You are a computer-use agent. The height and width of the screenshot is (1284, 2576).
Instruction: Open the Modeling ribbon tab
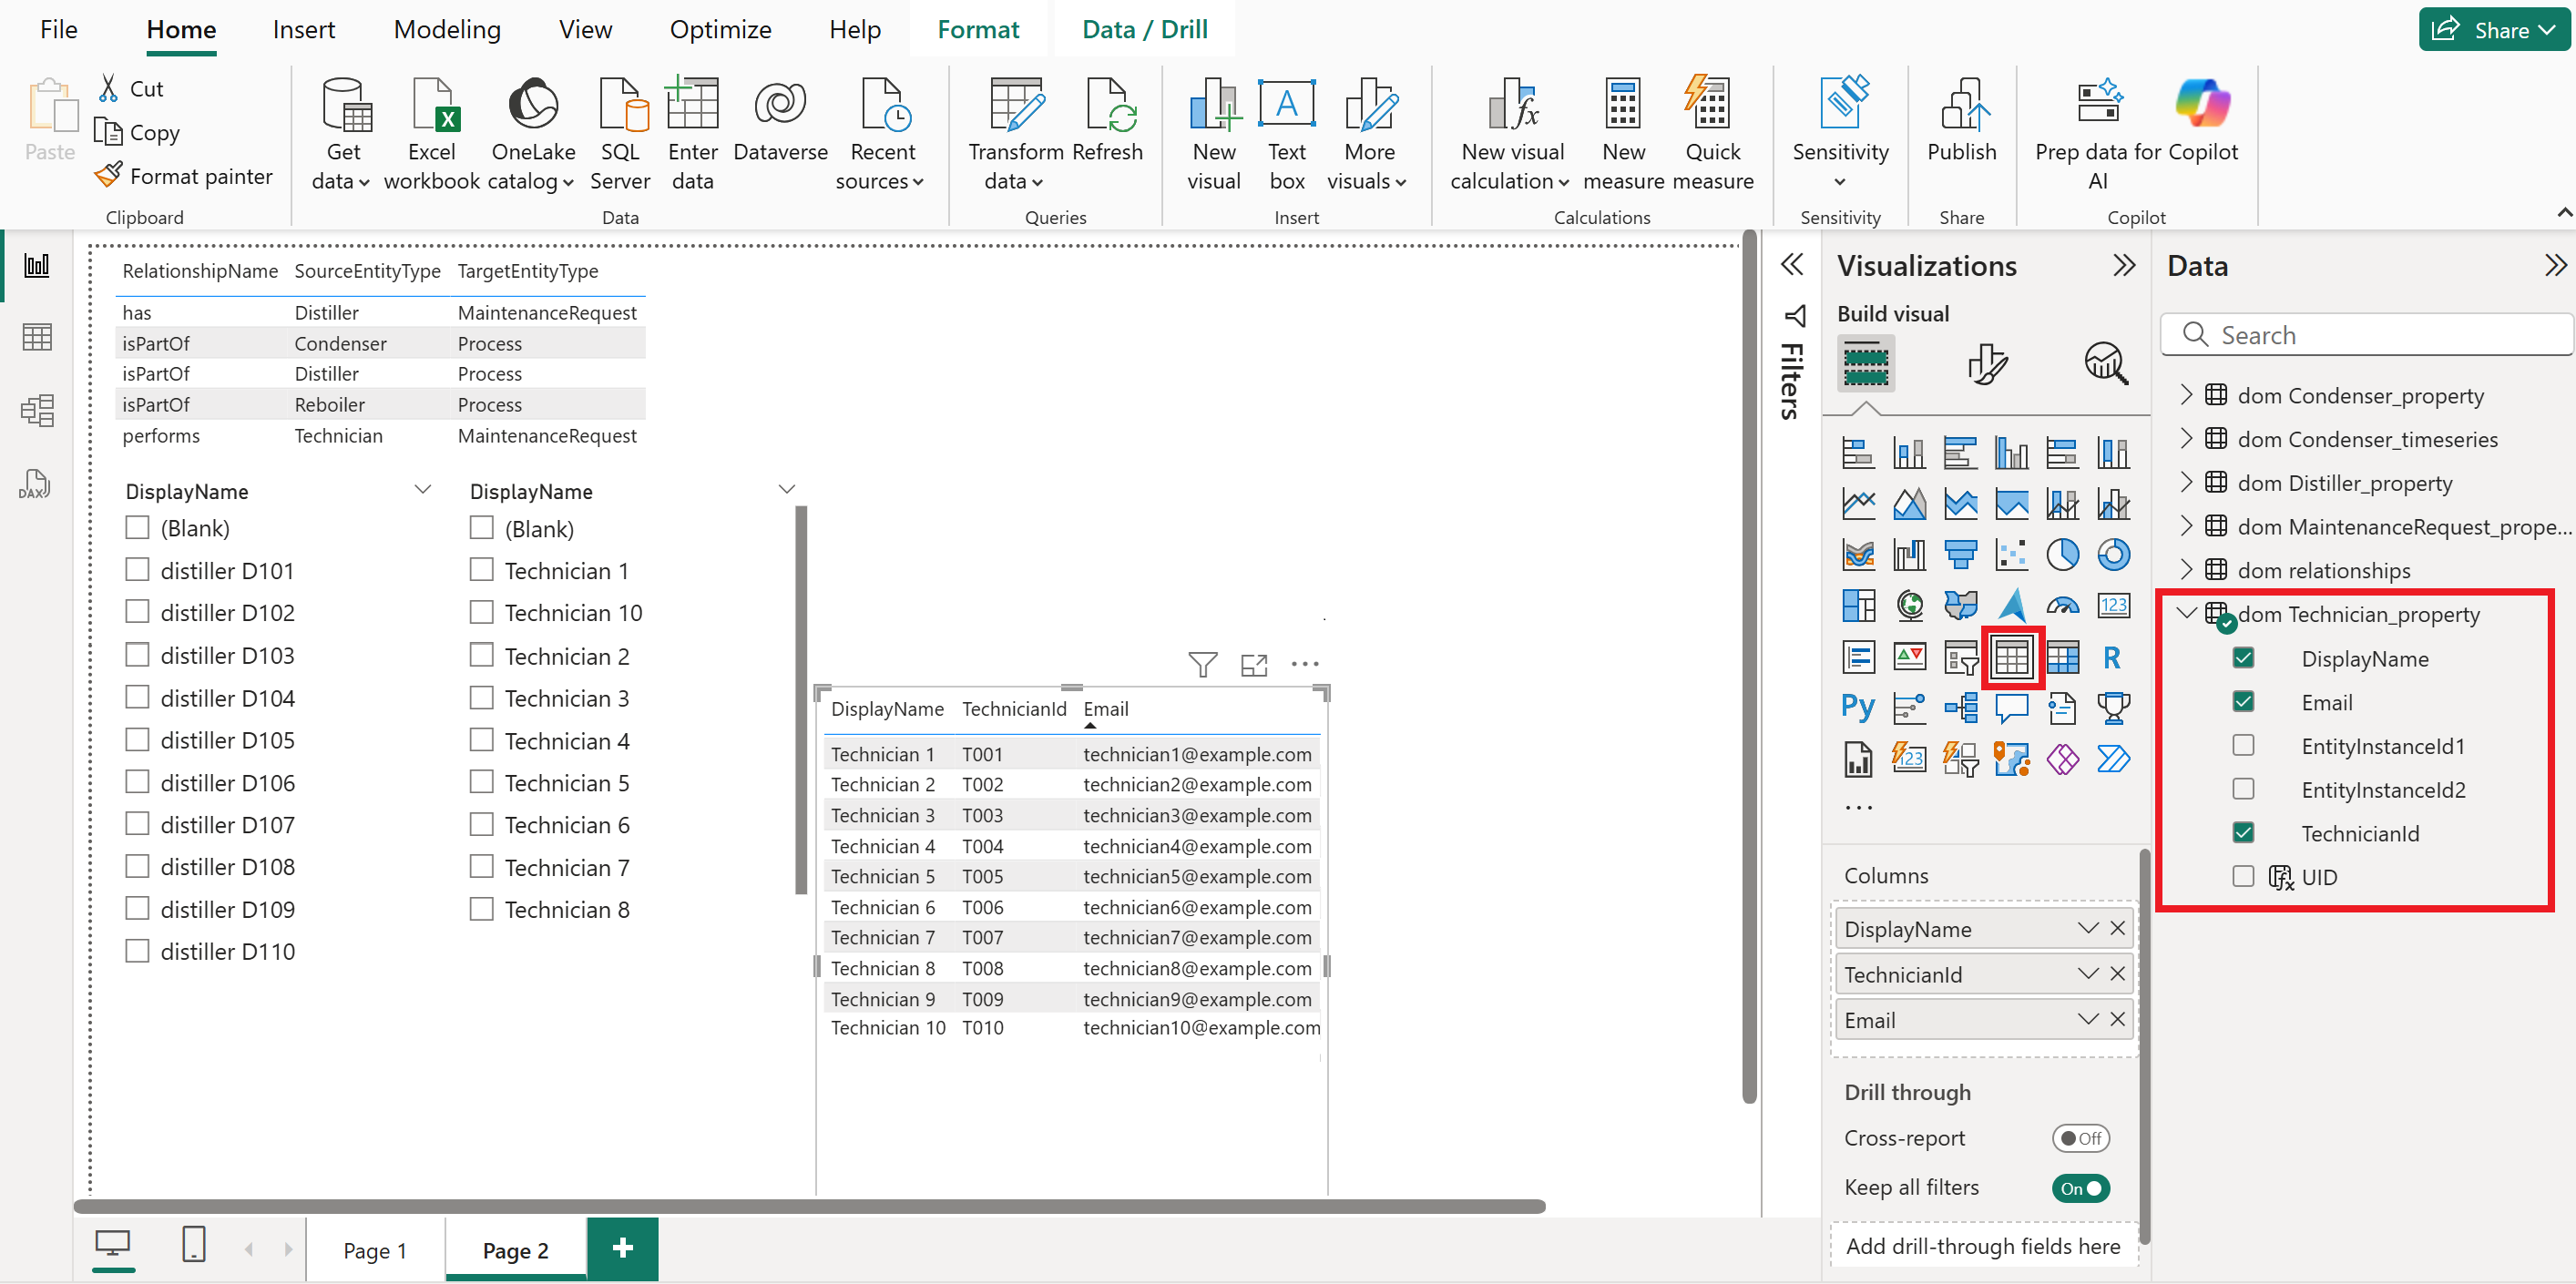pos(447,30)
